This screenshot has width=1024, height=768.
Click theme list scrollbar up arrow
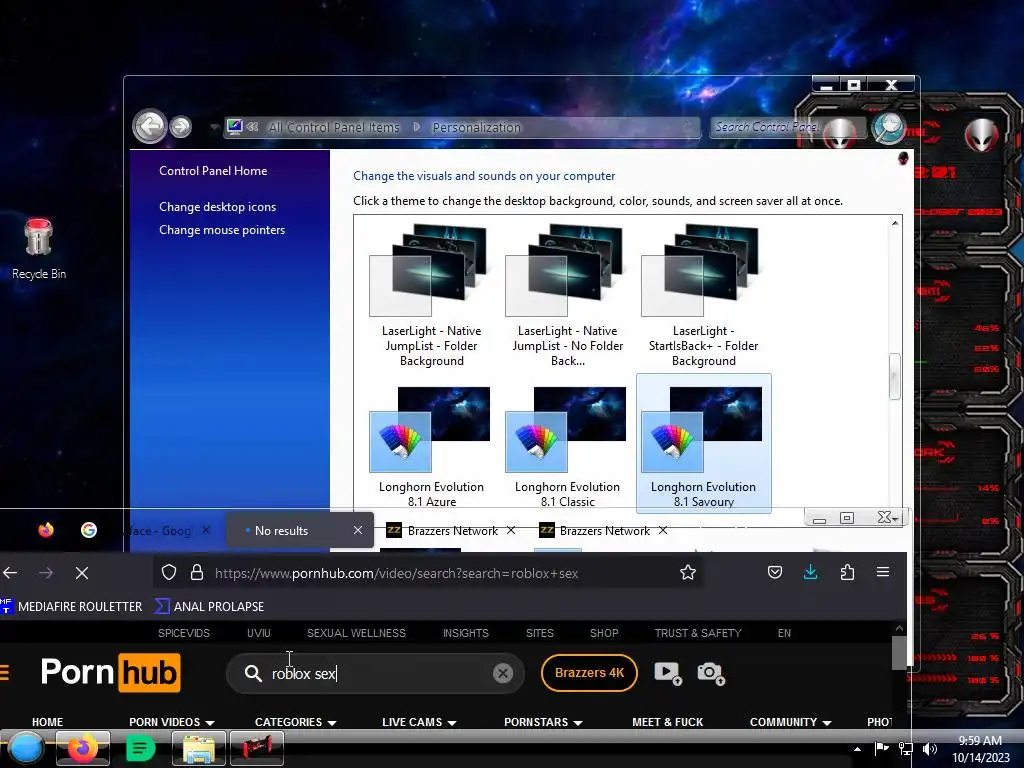895,223
